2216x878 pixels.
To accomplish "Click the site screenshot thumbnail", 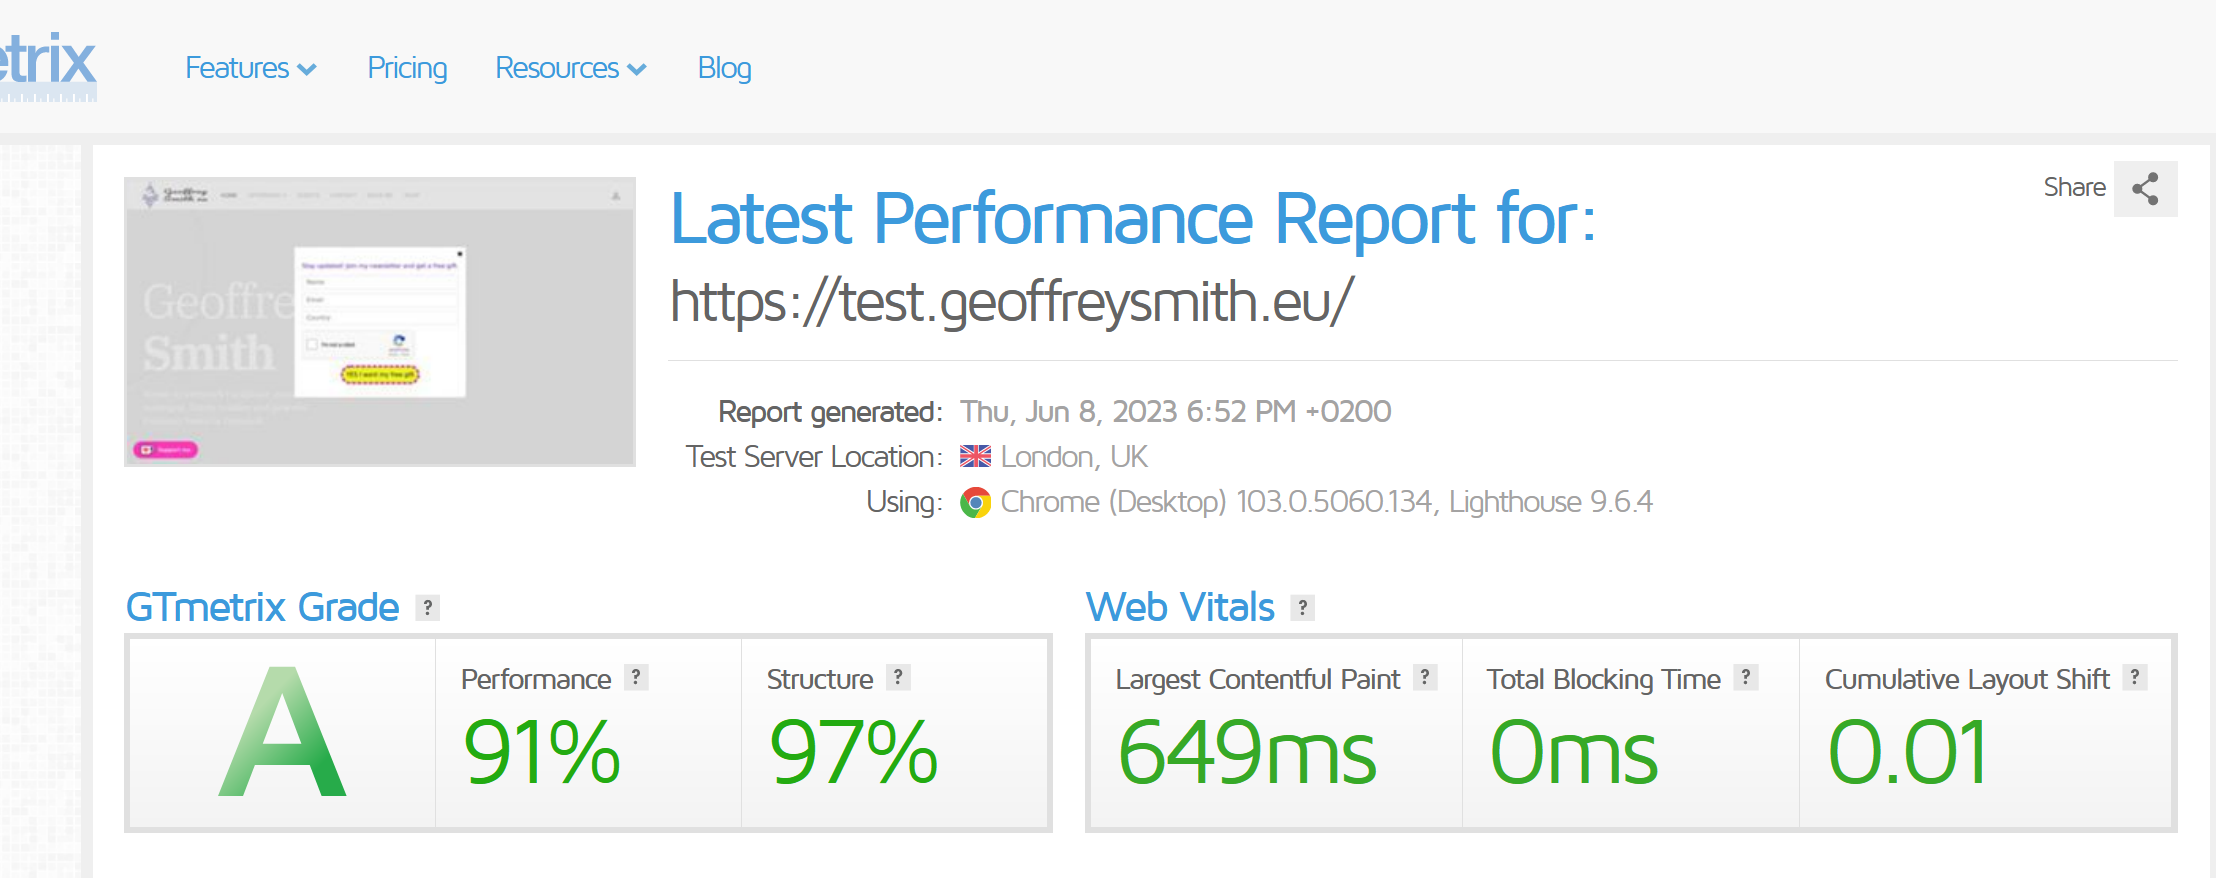I will coord(380,322).
